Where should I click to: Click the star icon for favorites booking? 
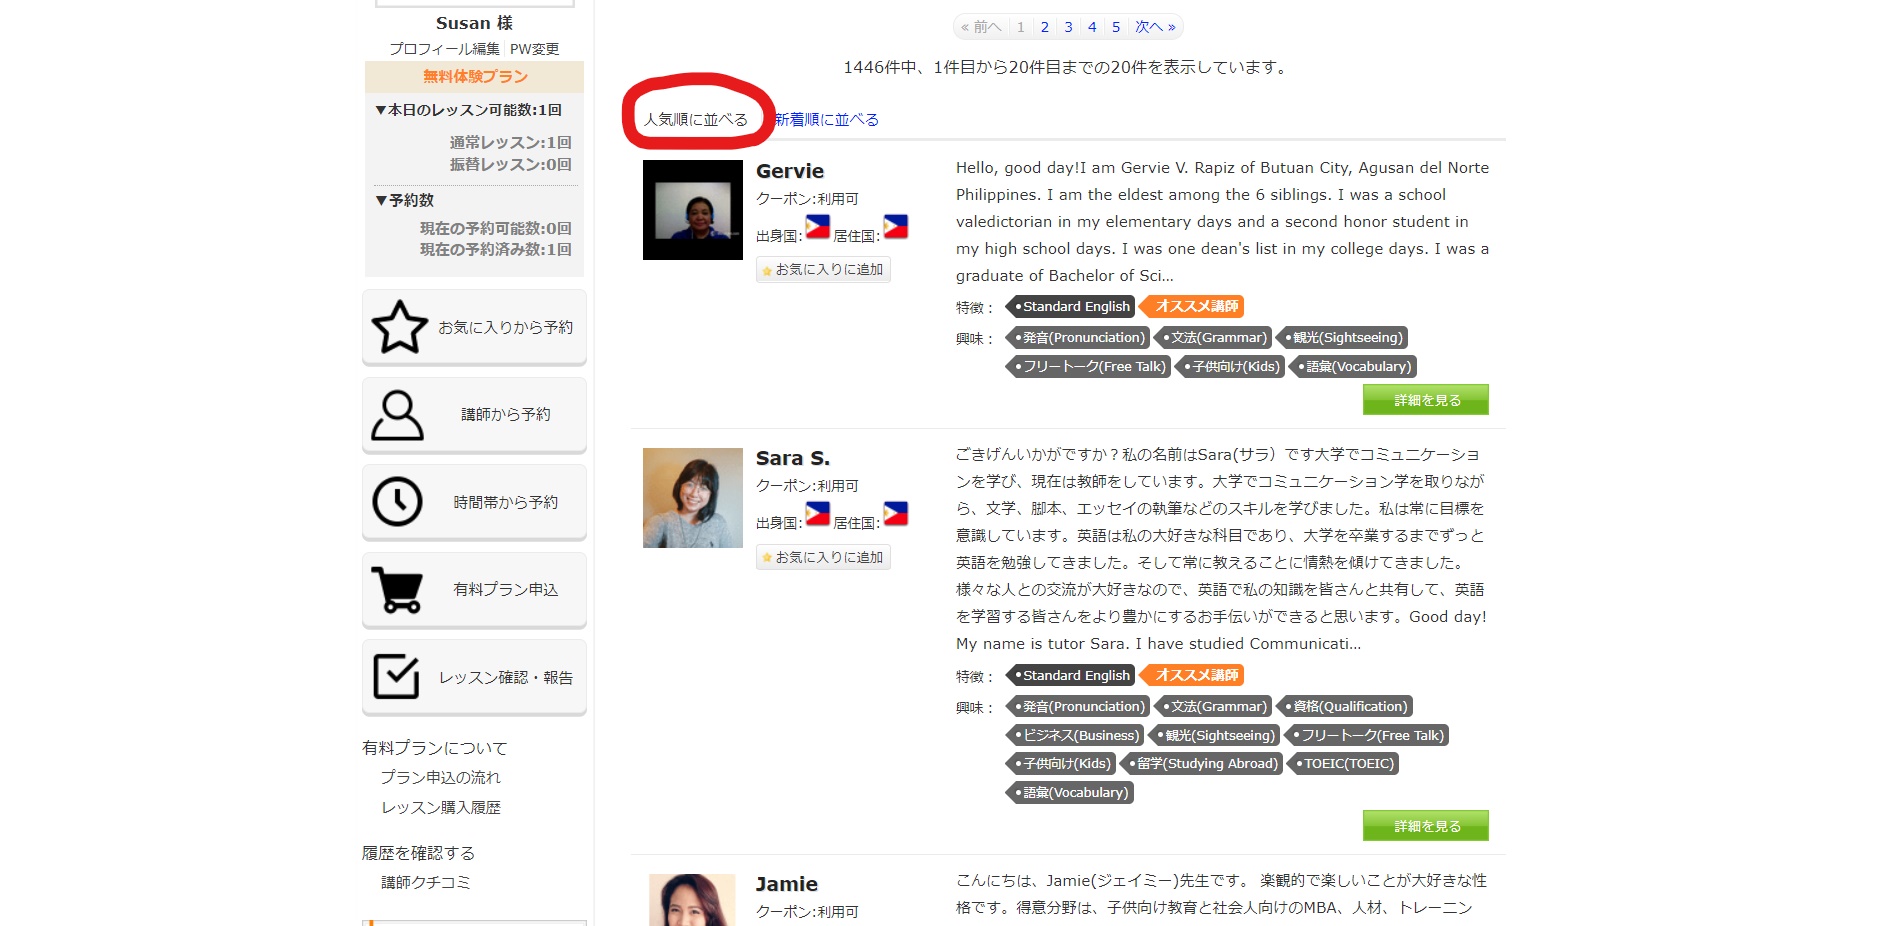coord(400,327)
